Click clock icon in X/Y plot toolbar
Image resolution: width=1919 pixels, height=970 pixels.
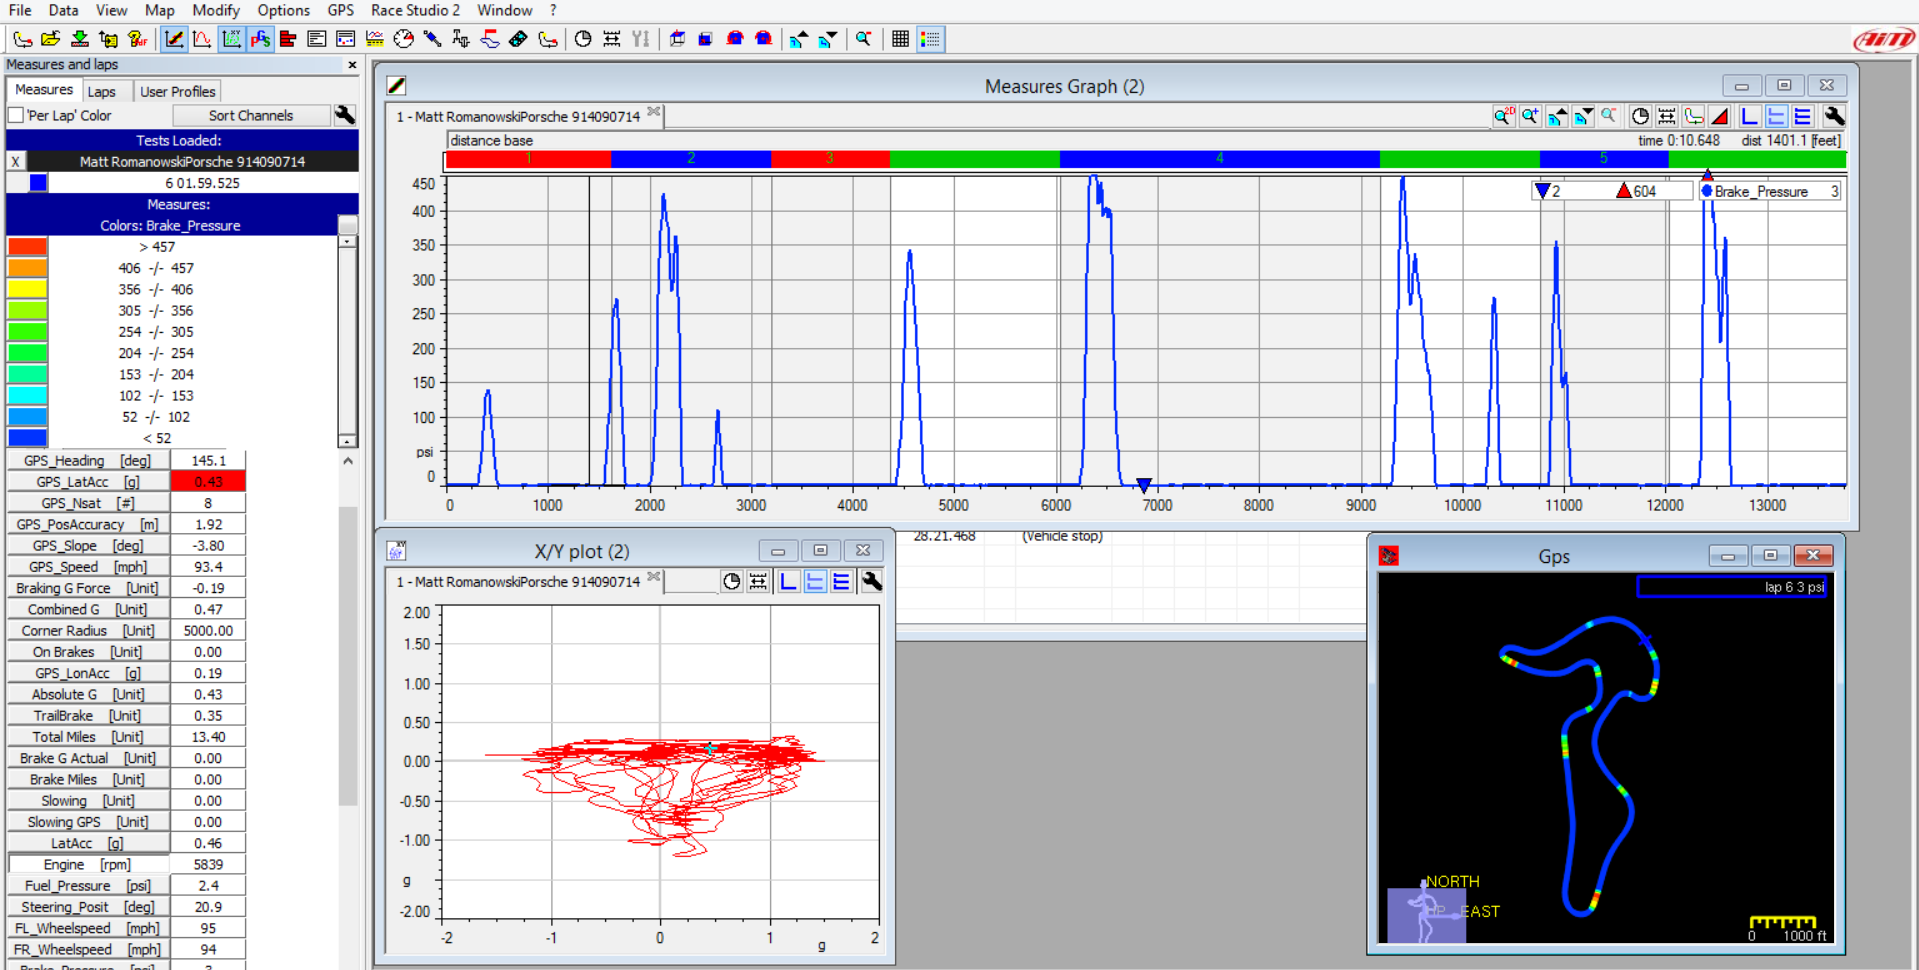click(x=731, y=582)
